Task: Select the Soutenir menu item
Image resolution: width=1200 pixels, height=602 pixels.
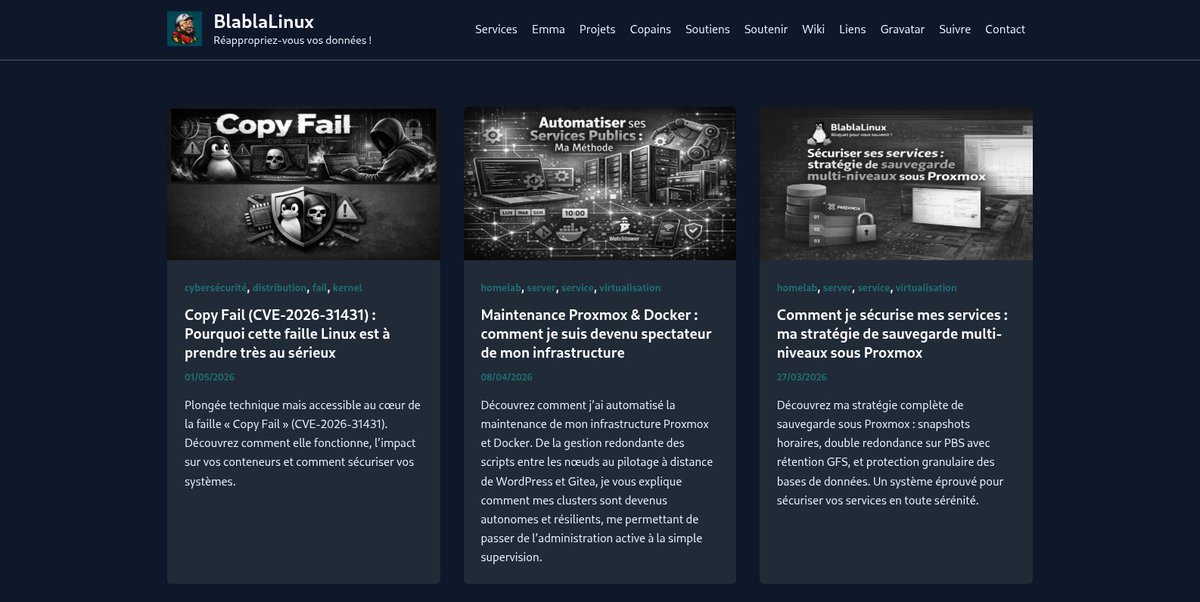Action: 766,29
